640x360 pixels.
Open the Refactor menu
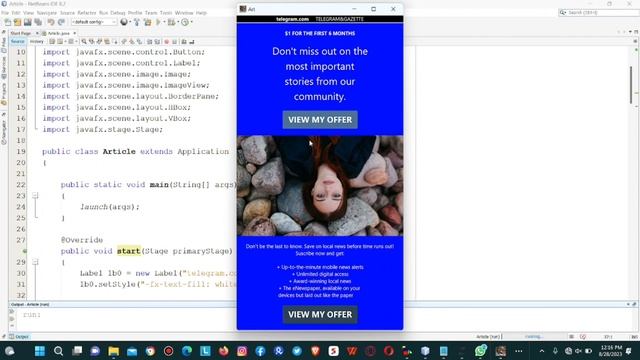(87, 13)
